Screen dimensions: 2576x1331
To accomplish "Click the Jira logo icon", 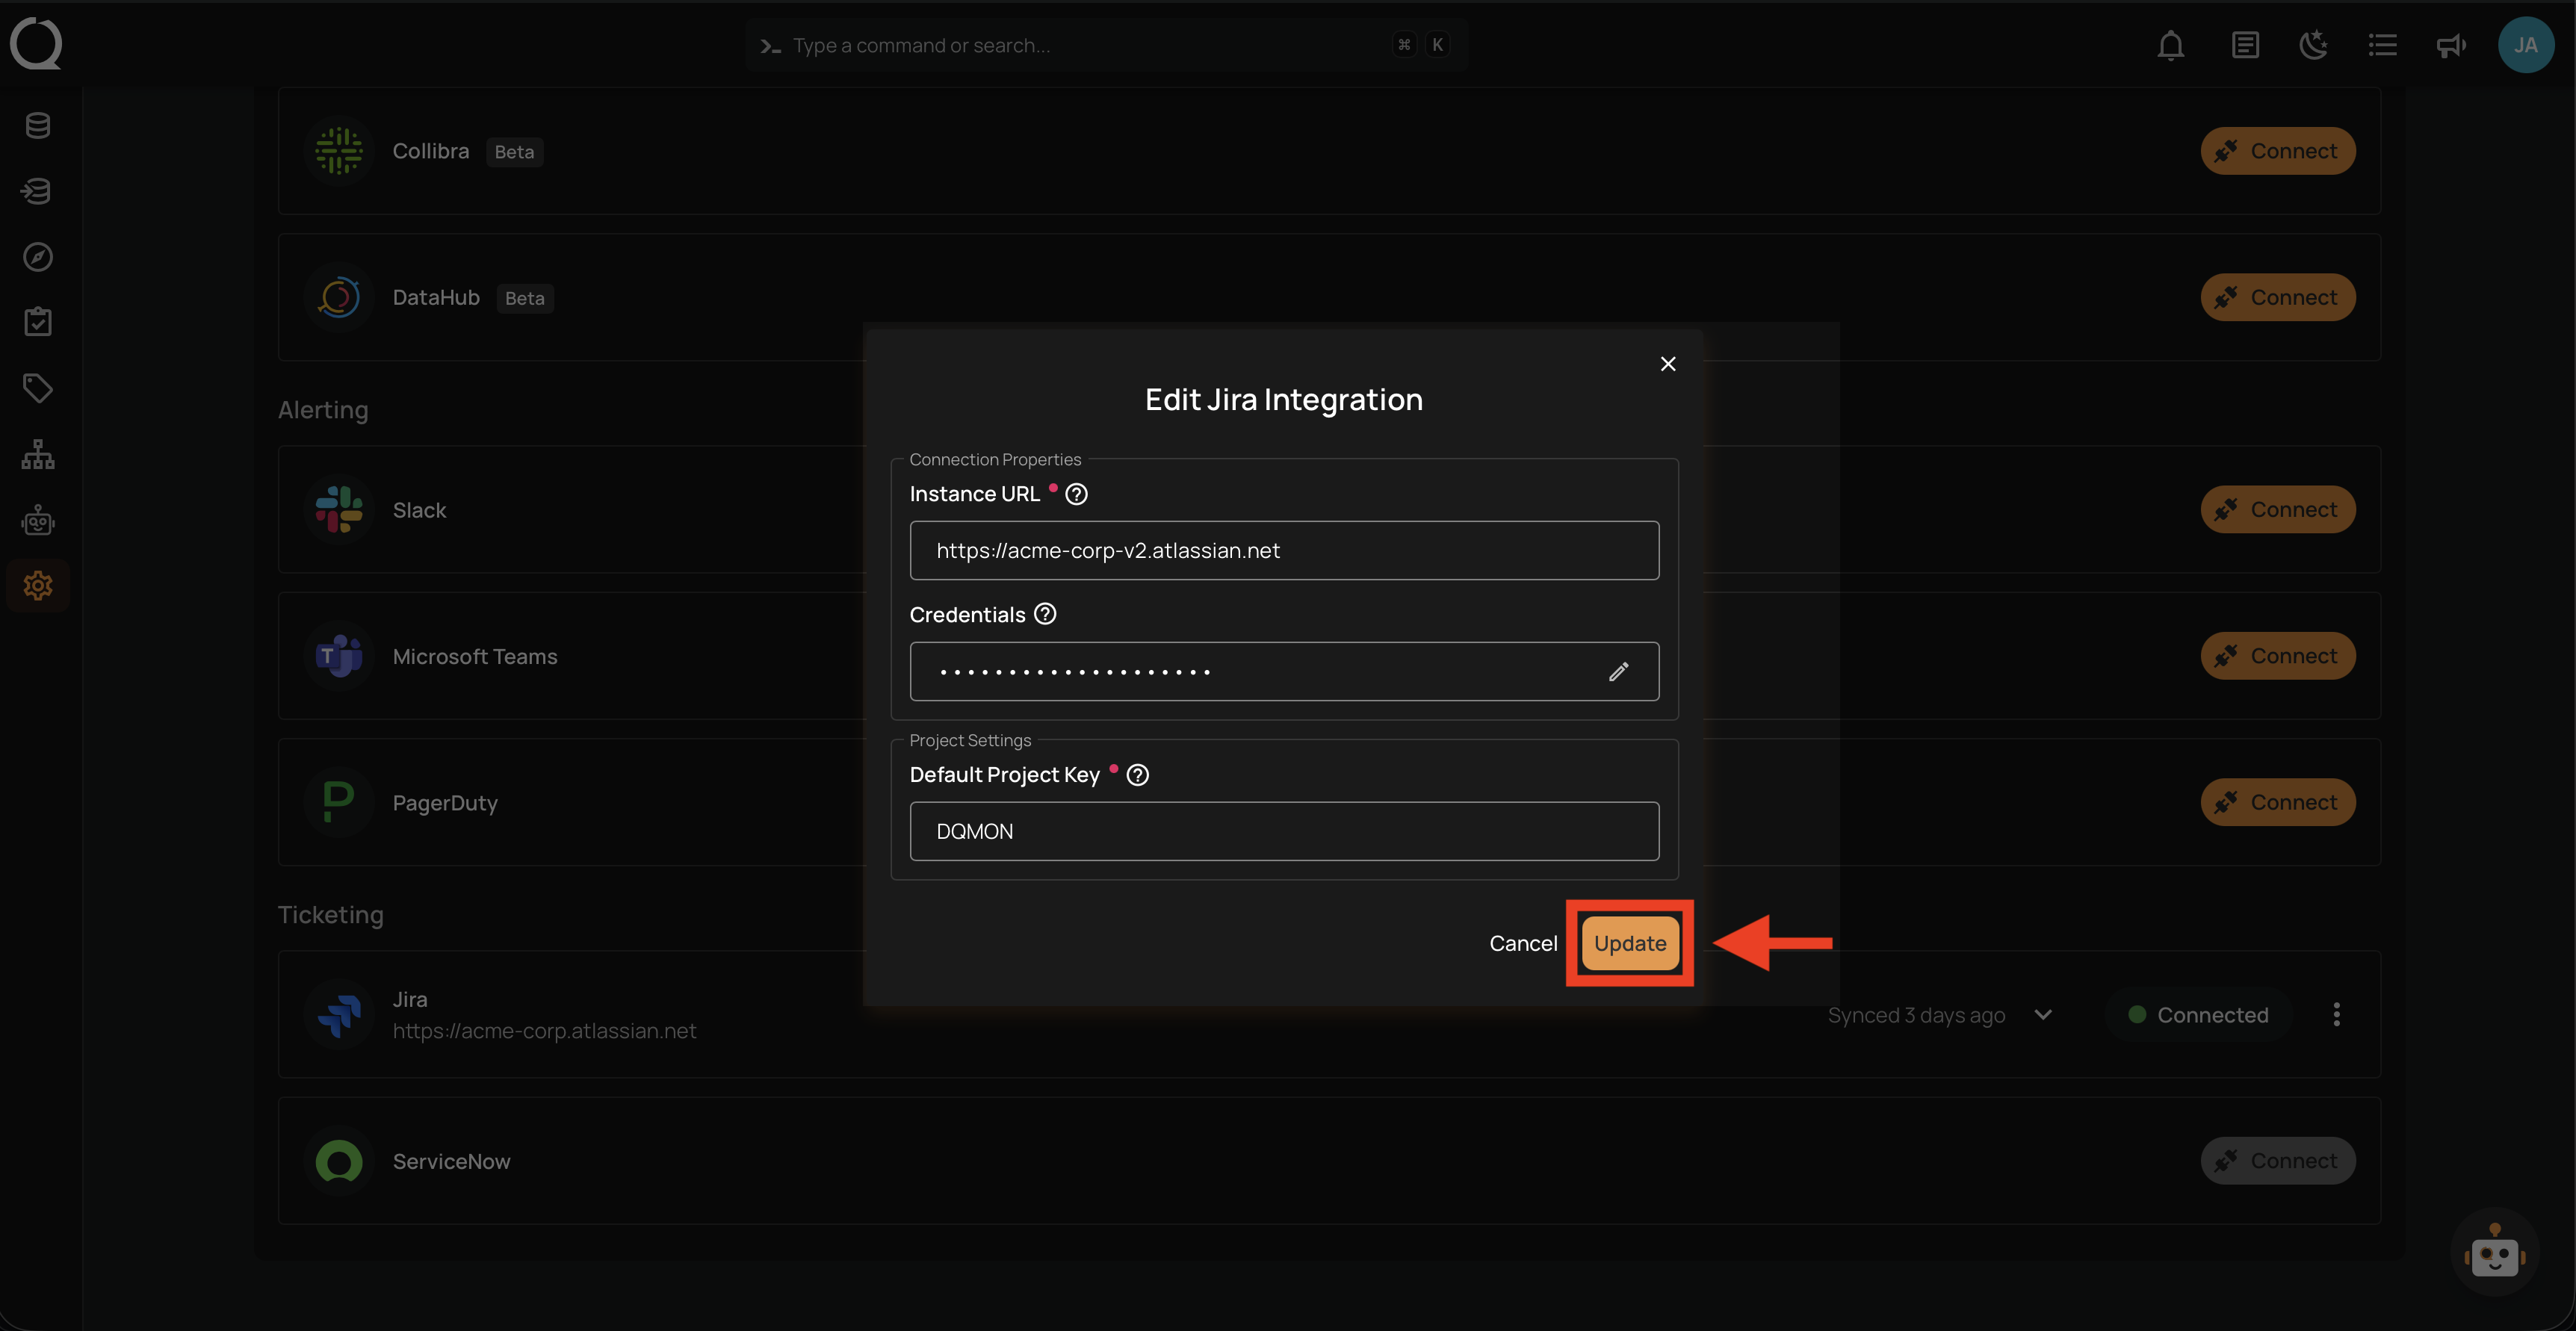I will tap(339, 1014).
